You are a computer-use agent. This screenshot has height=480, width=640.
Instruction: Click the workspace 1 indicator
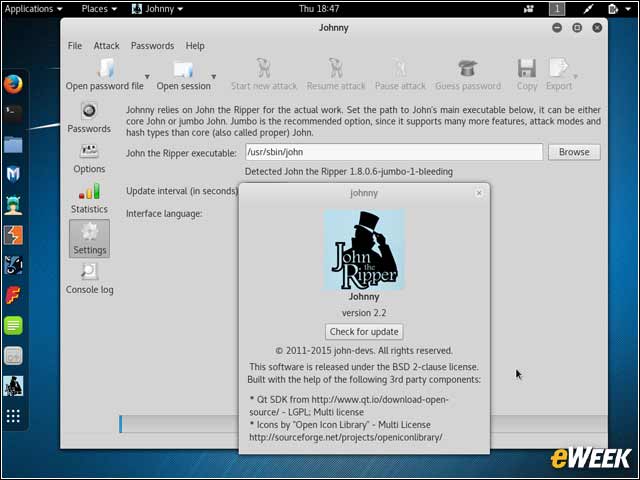[x=557, y=9]
